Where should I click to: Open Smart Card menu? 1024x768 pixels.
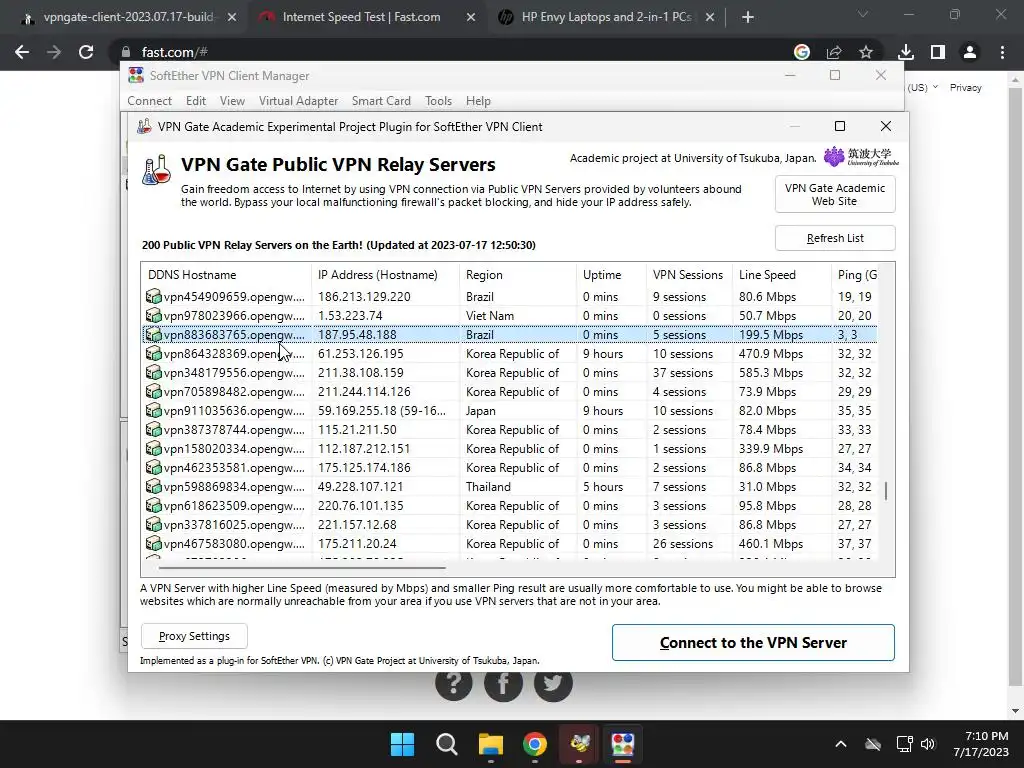[x=381, y=101]
